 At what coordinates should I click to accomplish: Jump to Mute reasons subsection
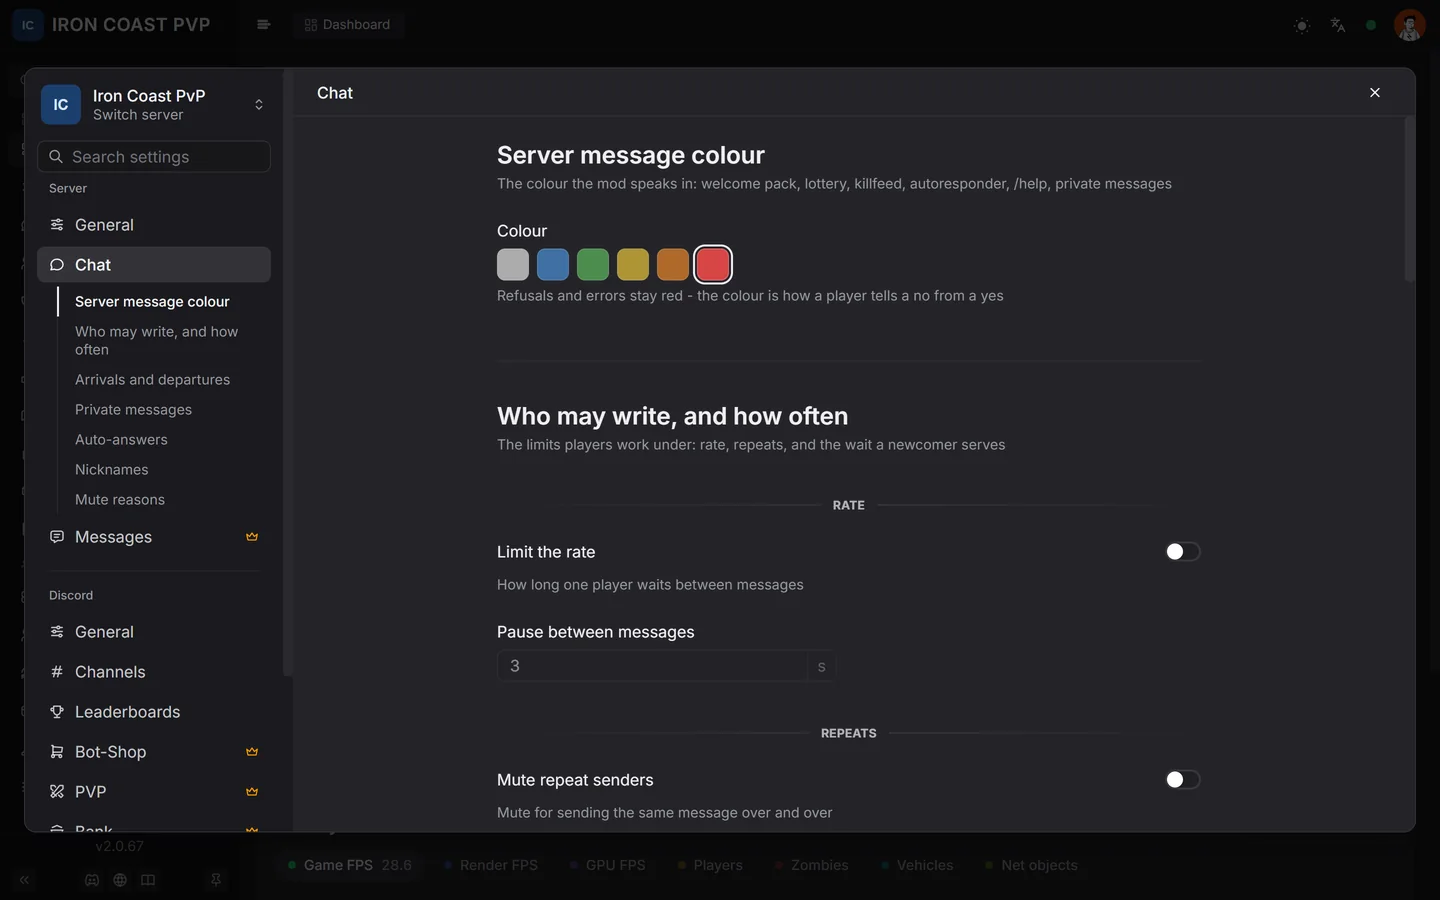pos(120,500)
